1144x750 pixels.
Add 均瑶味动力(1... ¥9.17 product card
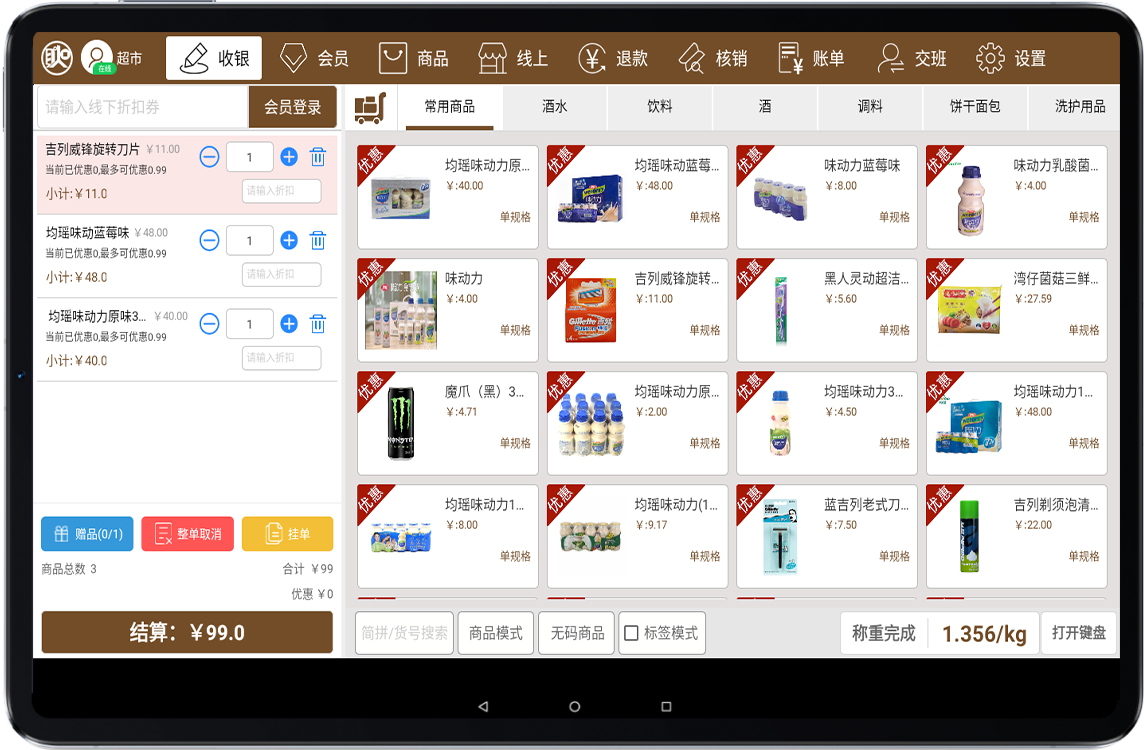[x=637, y=536]
